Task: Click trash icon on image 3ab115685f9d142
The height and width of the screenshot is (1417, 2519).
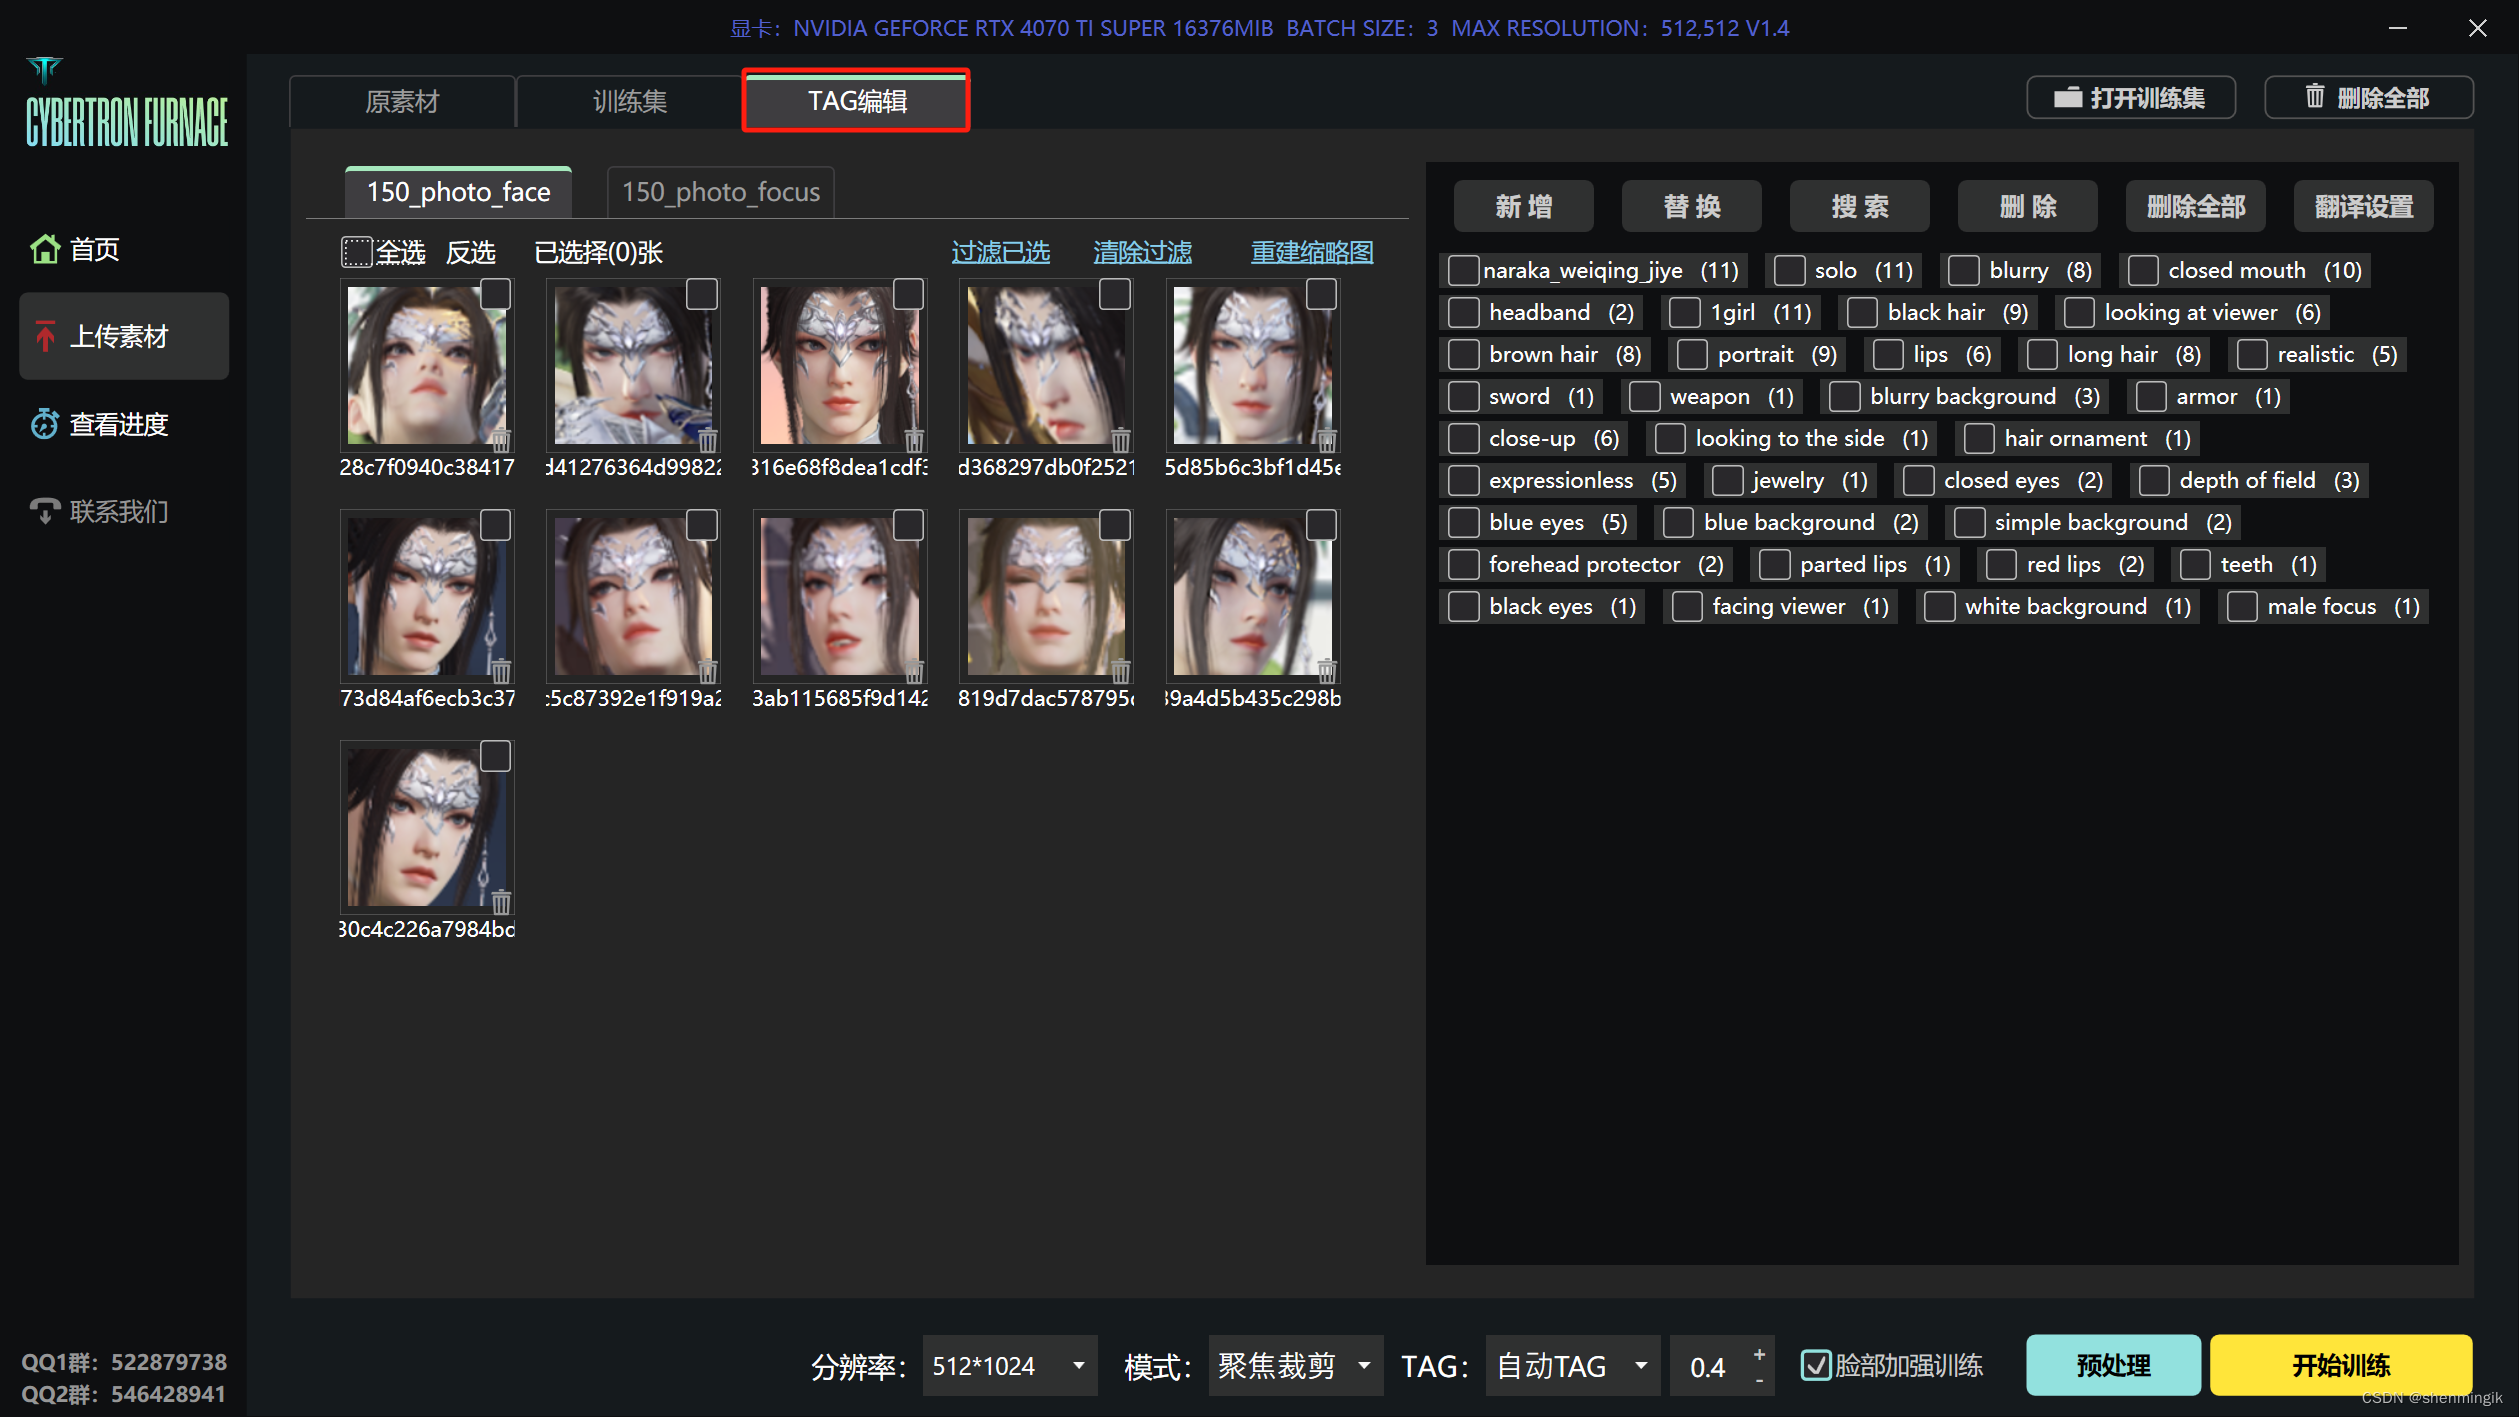Action: coord(914,671)
